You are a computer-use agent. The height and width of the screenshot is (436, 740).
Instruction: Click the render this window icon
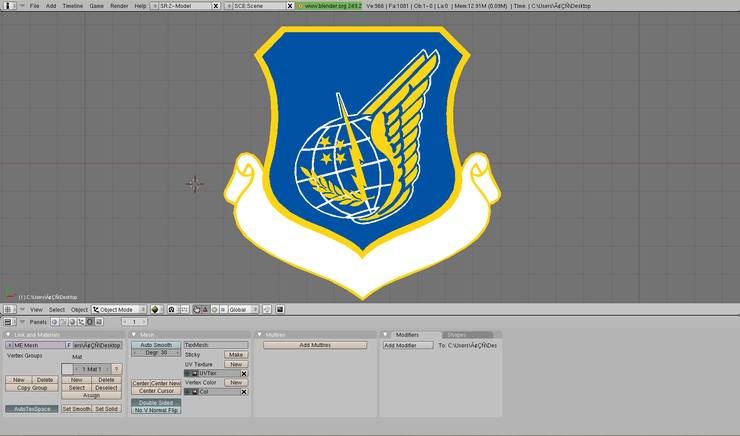[280, 310]
